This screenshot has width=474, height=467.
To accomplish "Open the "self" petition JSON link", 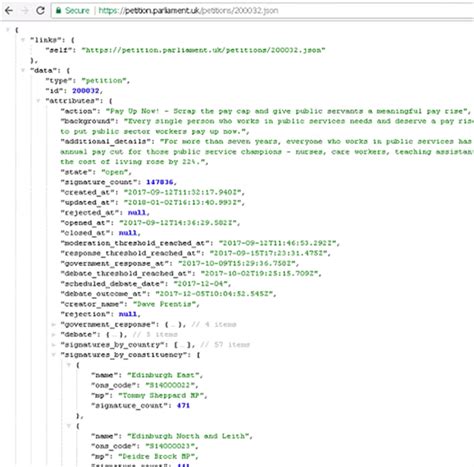I will pos(203,50).
